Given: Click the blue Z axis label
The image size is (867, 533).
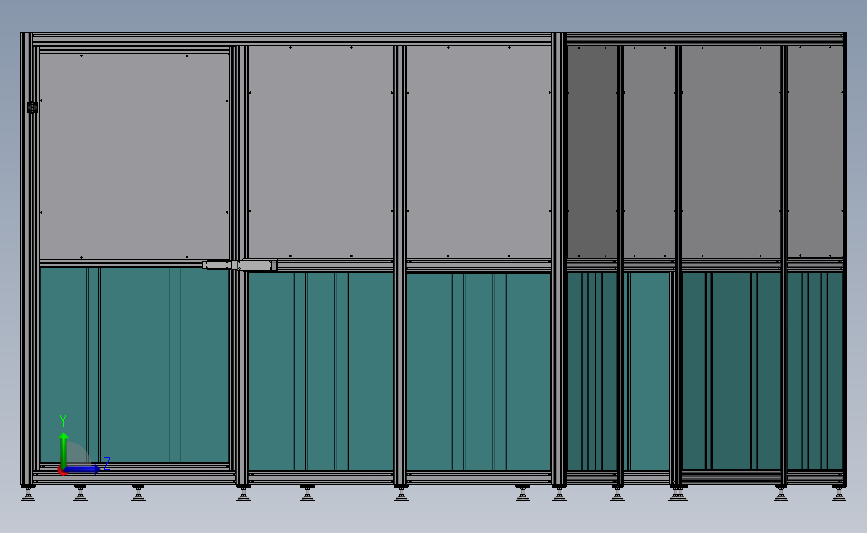Looking at the screenshot, I should (107, 463).
